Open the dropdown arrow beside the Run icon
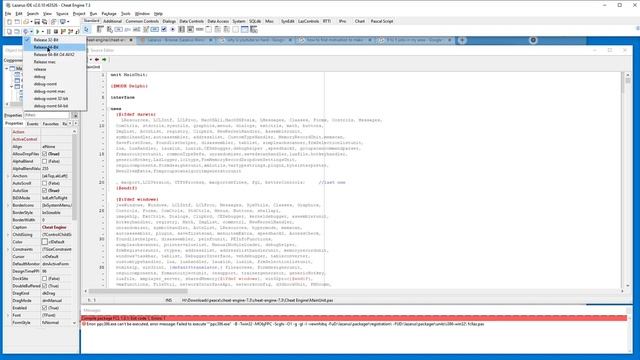The image size is (640, 360). pos(43,31)
